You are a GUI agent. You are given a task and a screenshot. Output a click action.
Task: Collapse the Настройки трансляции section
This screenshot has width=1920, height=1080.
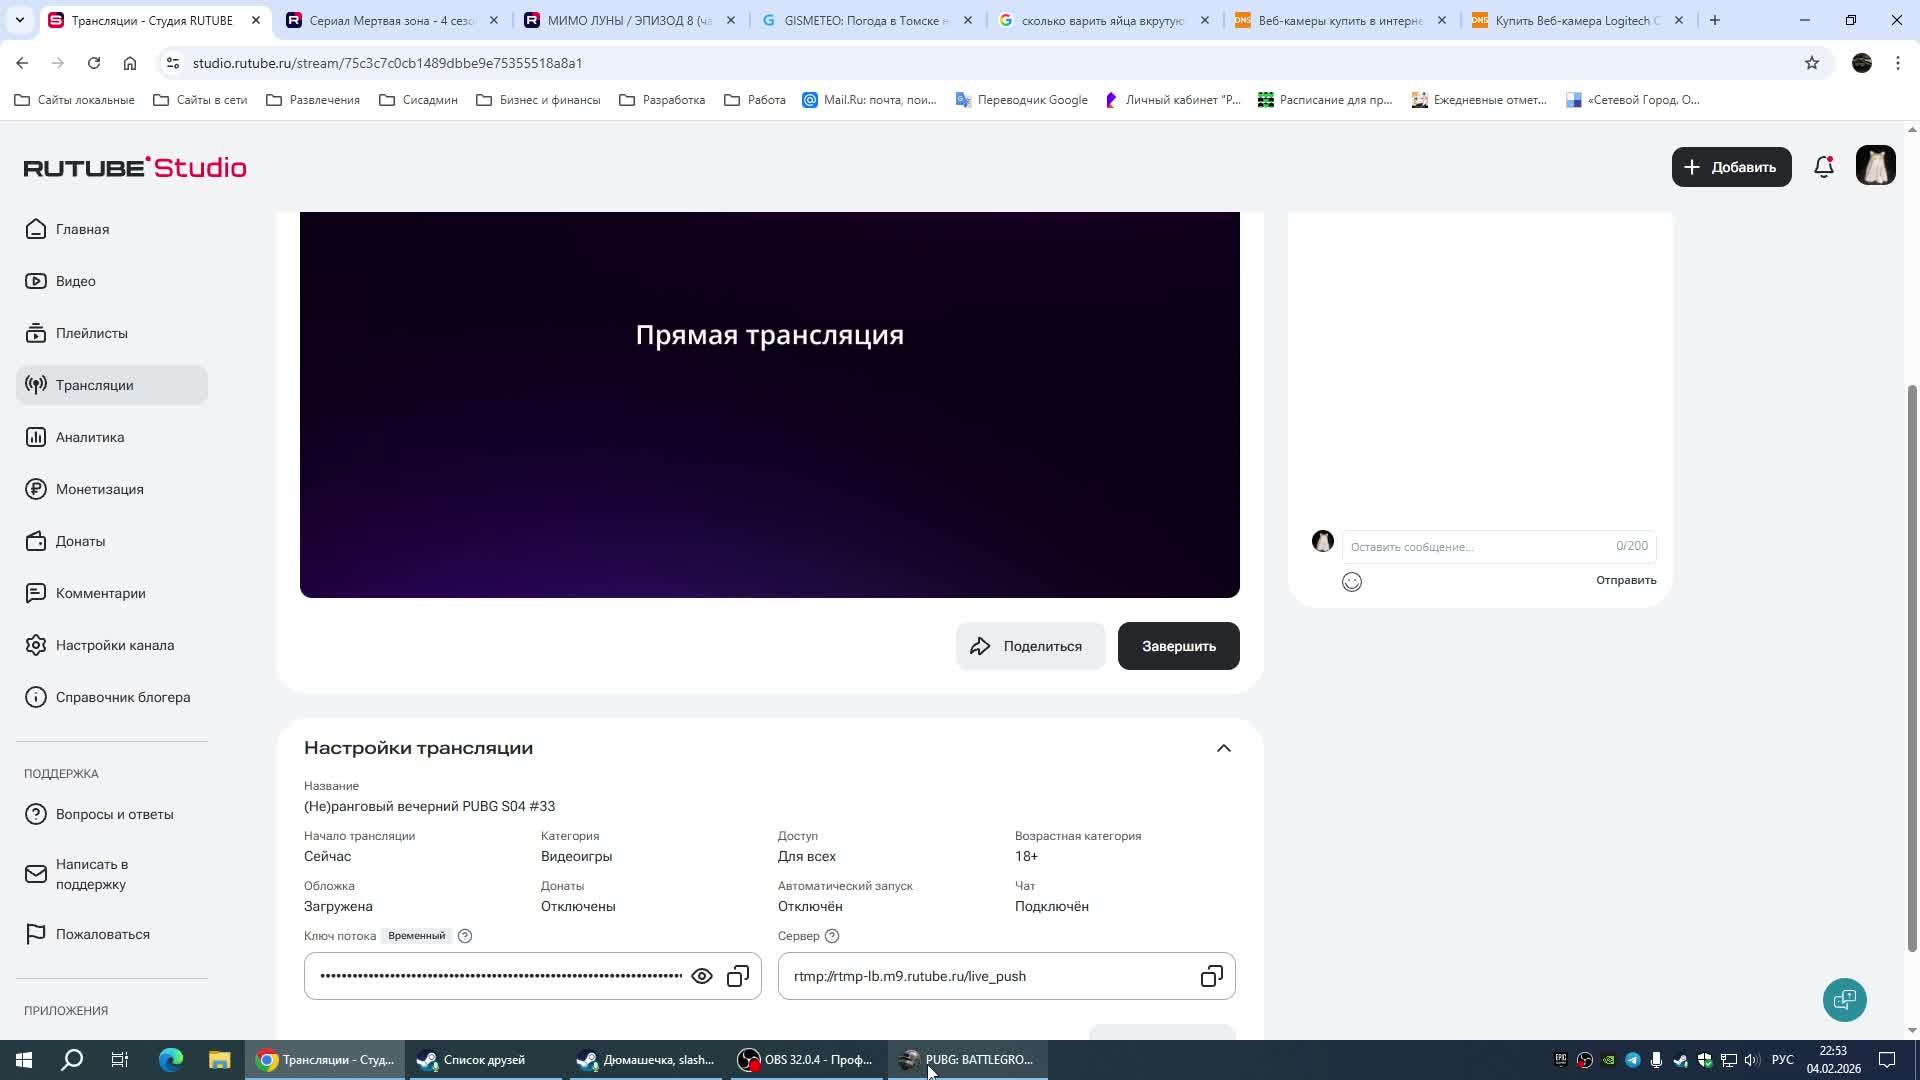[1223, 748]
